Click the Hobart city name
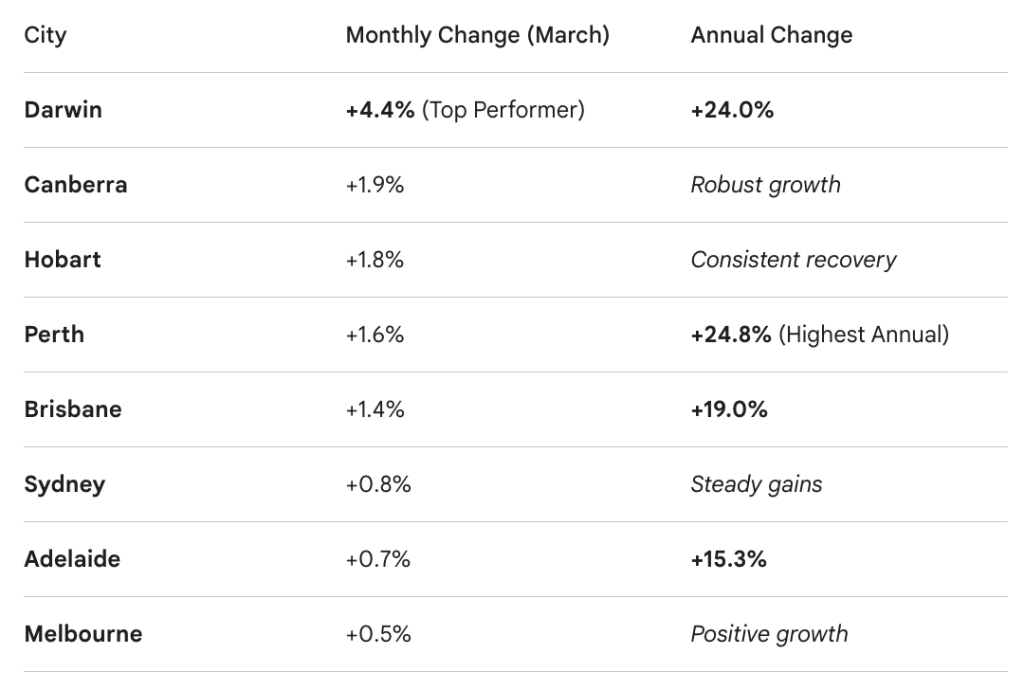This screenshot has width=1024, height=690. click(x=62, y=260)
